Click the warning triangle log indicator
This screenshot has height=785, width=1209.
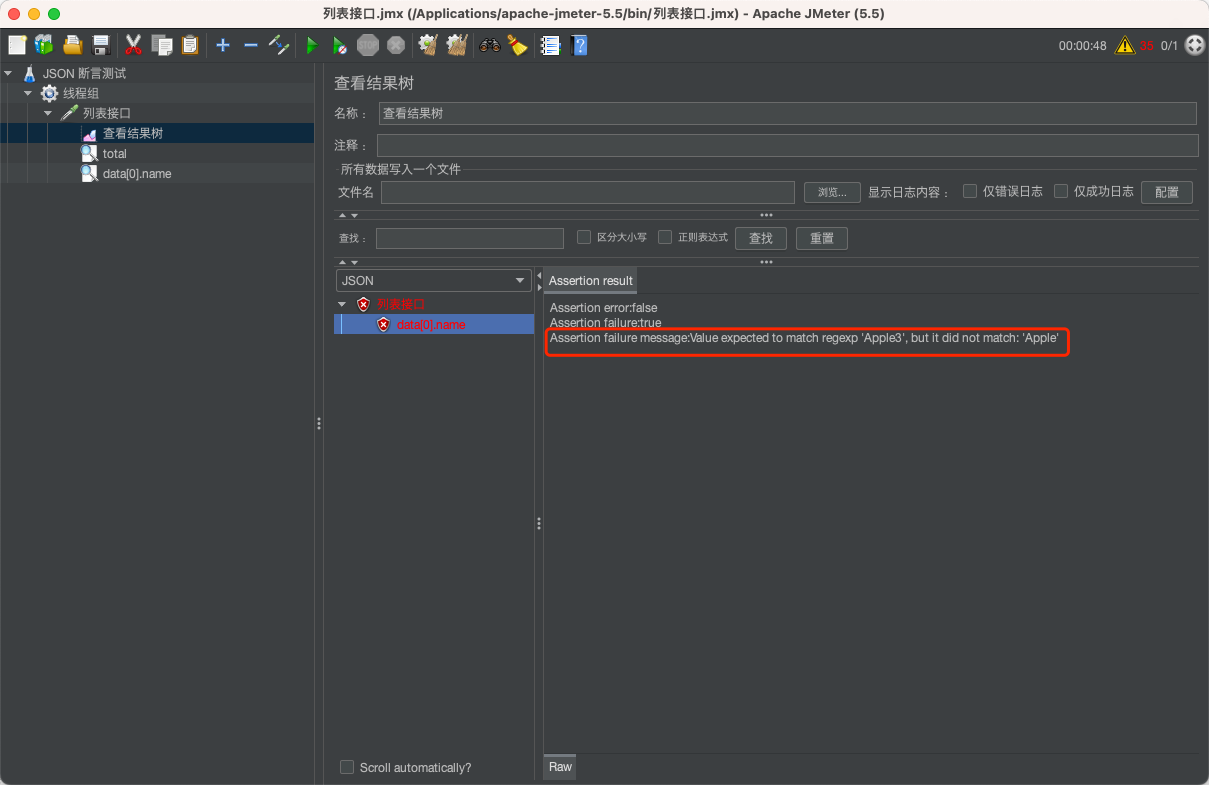point(1124,45)
